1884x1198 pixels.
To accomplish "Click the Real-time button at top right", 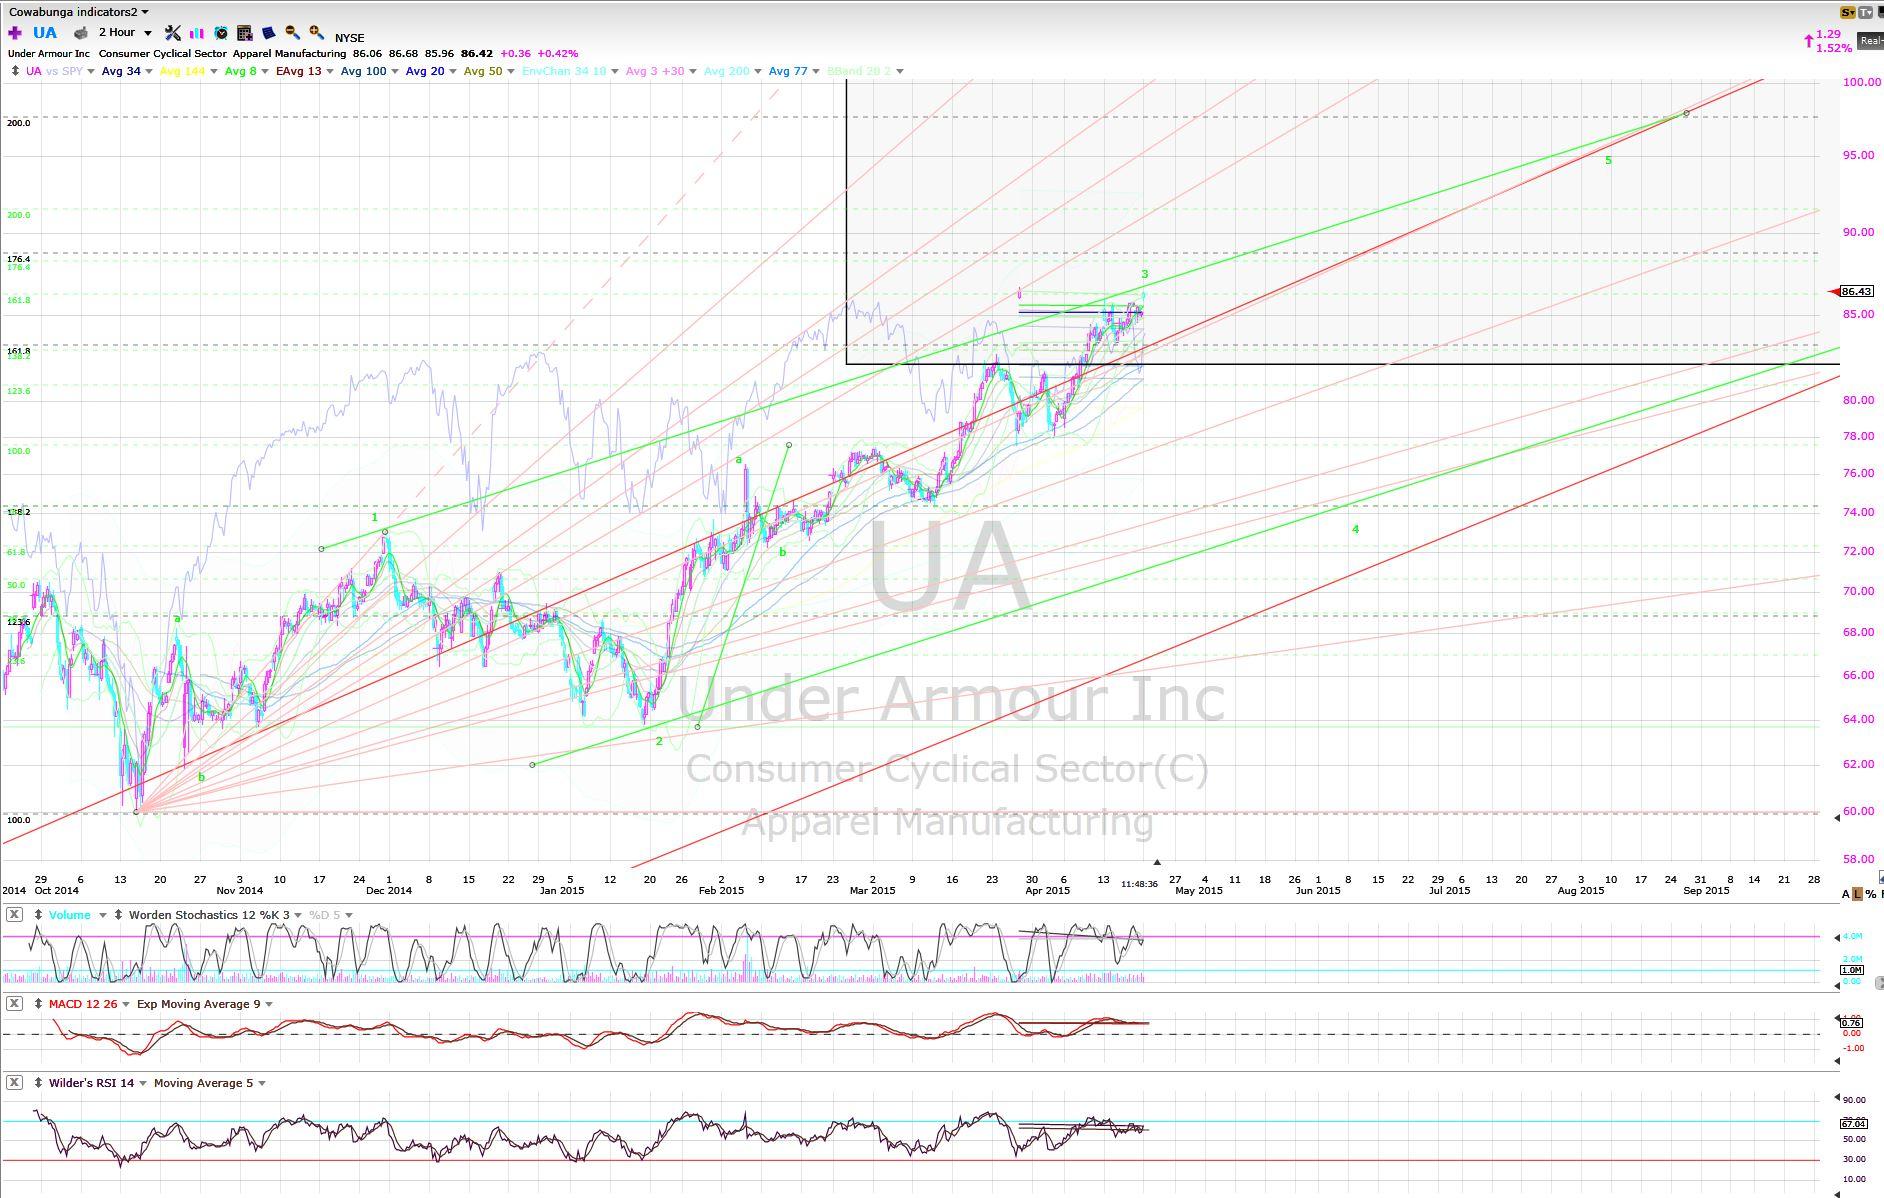I will point(1871,40).
